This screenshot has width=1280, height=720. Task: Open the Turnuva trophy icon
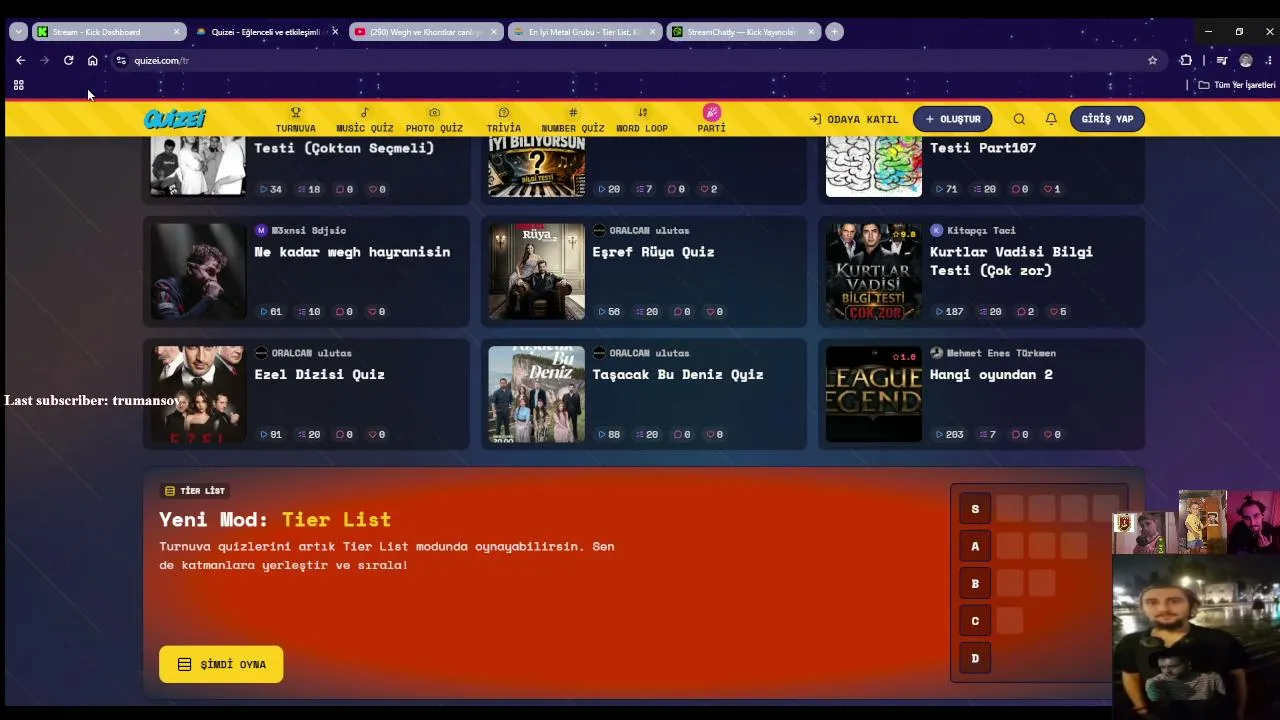click(295, 112)
